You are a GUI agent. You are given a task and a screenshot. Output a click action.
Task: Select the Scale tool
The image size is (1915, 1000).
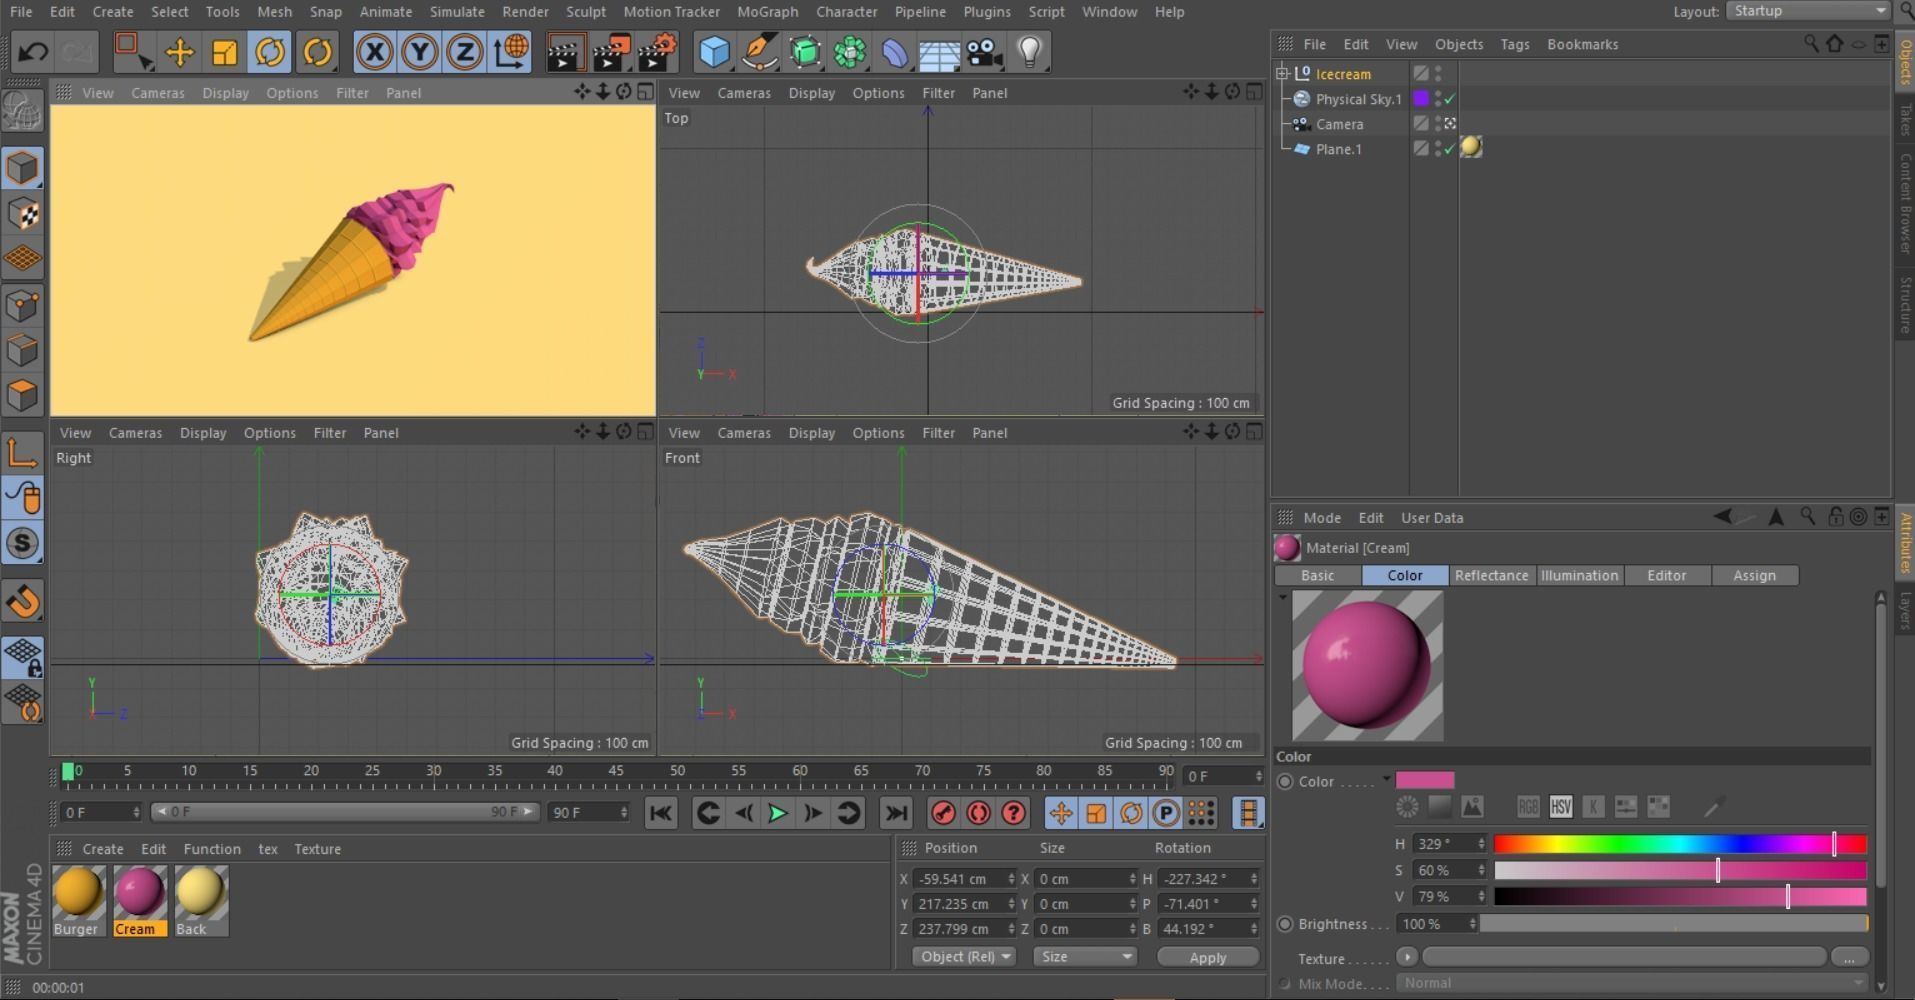click(224, 51)
